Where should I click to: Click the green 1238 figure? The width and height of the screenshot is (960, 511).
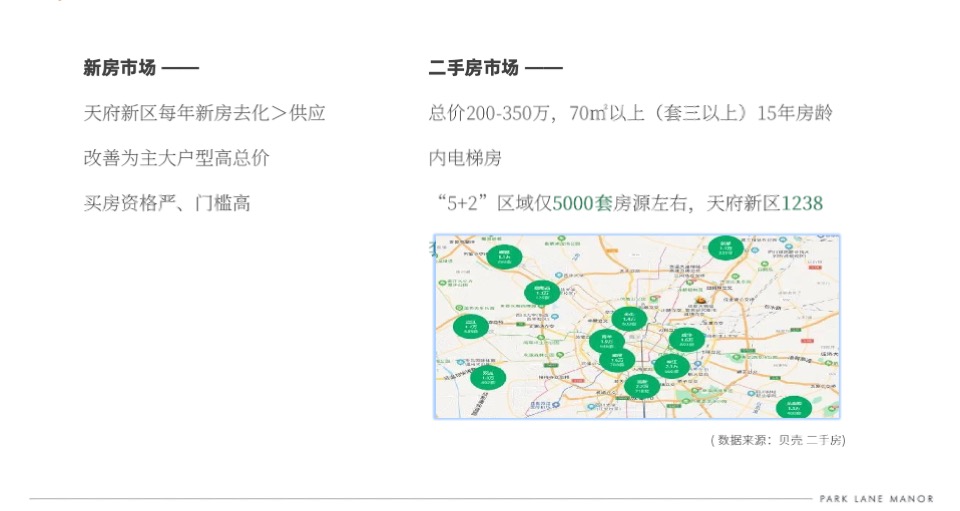coord(802,203)
